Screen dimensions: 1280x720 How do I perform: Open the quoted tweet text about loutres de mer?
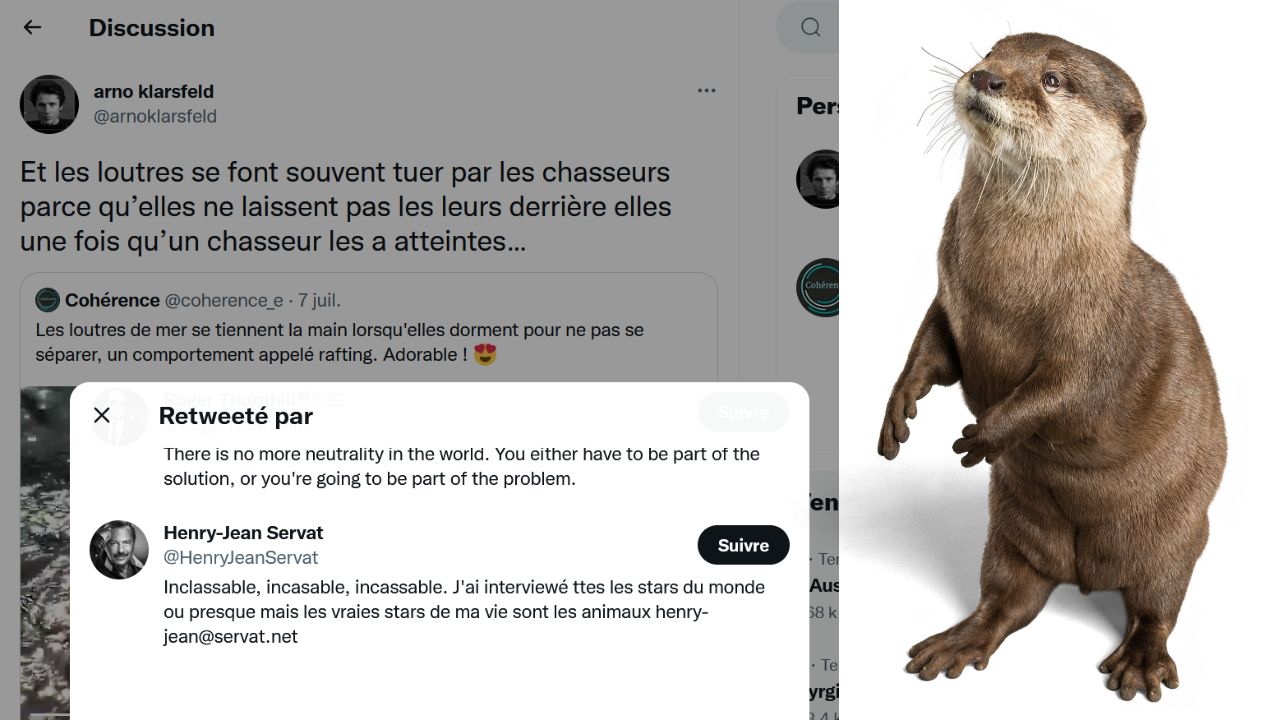pyautogui.click(x=340, y=342)
